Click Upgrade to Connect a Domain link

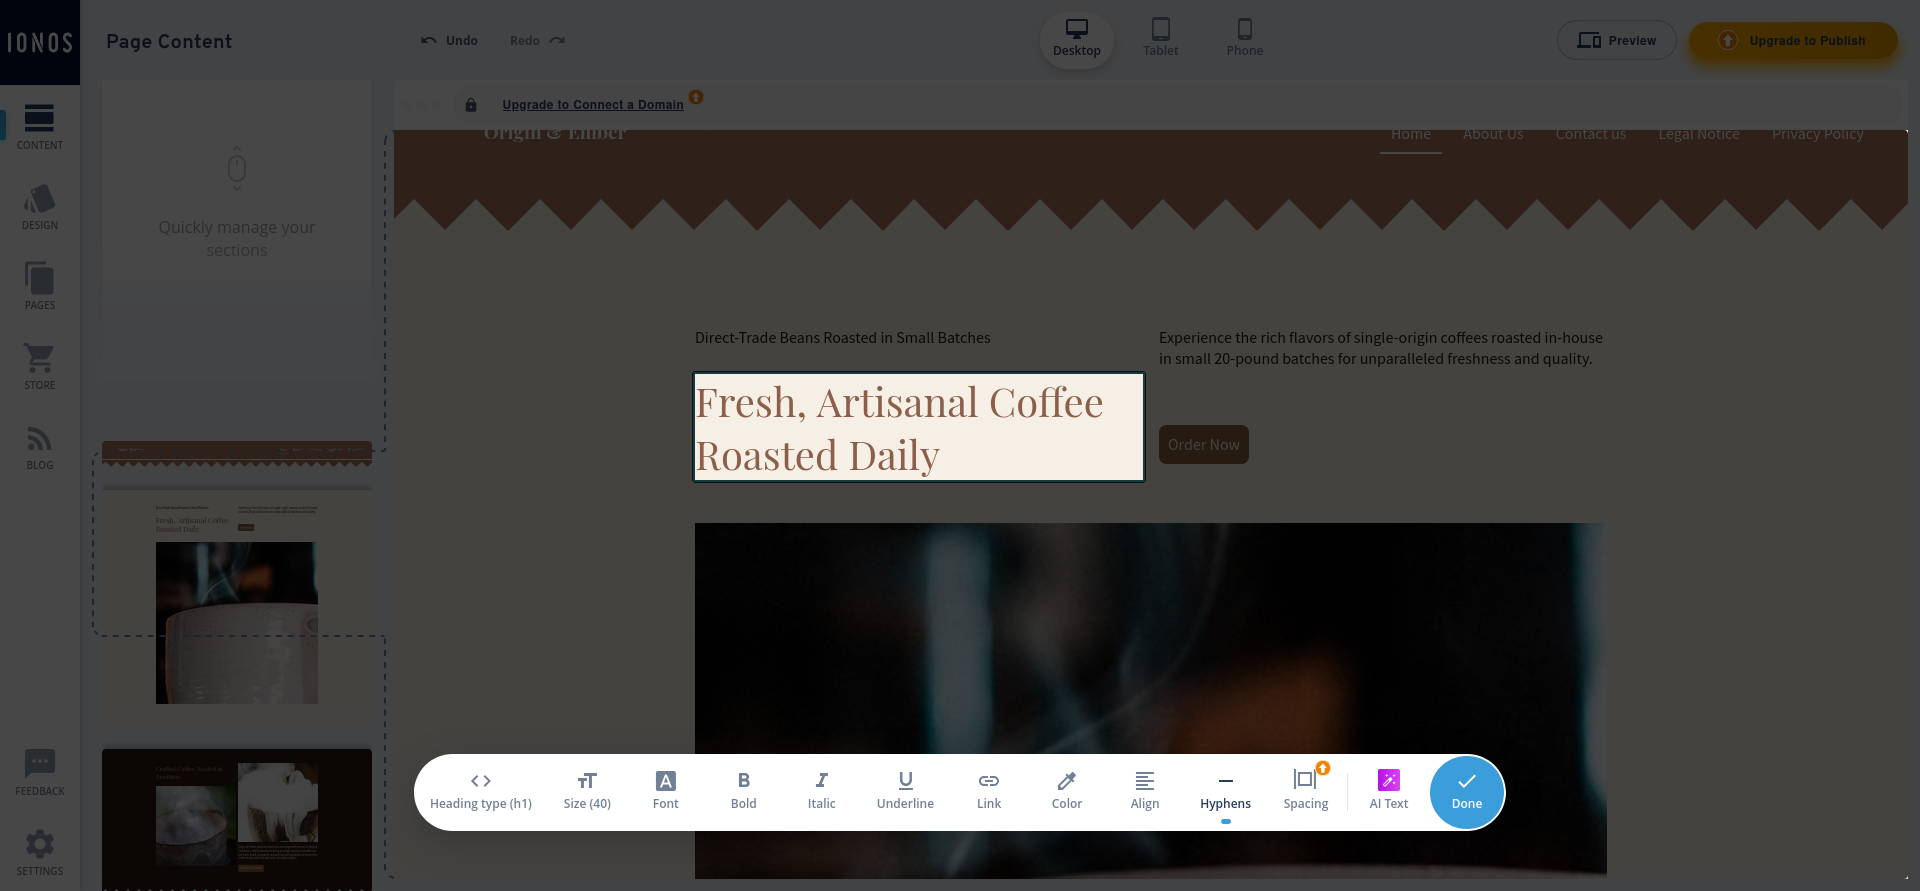593,105
